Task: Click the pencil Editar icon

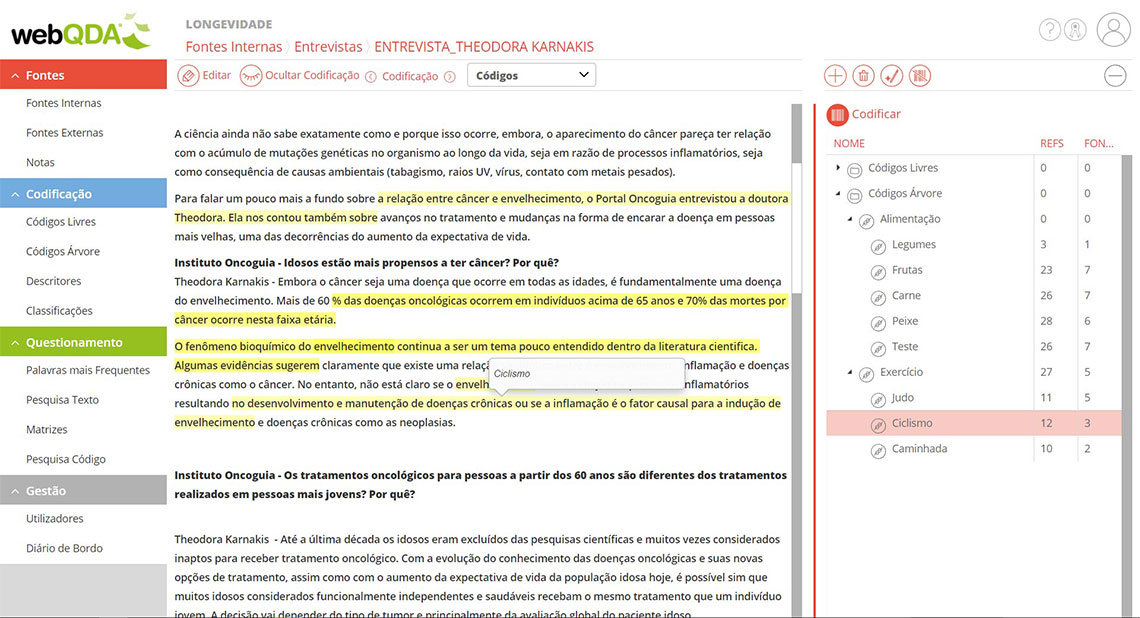Action: click(x=188, y=76)
